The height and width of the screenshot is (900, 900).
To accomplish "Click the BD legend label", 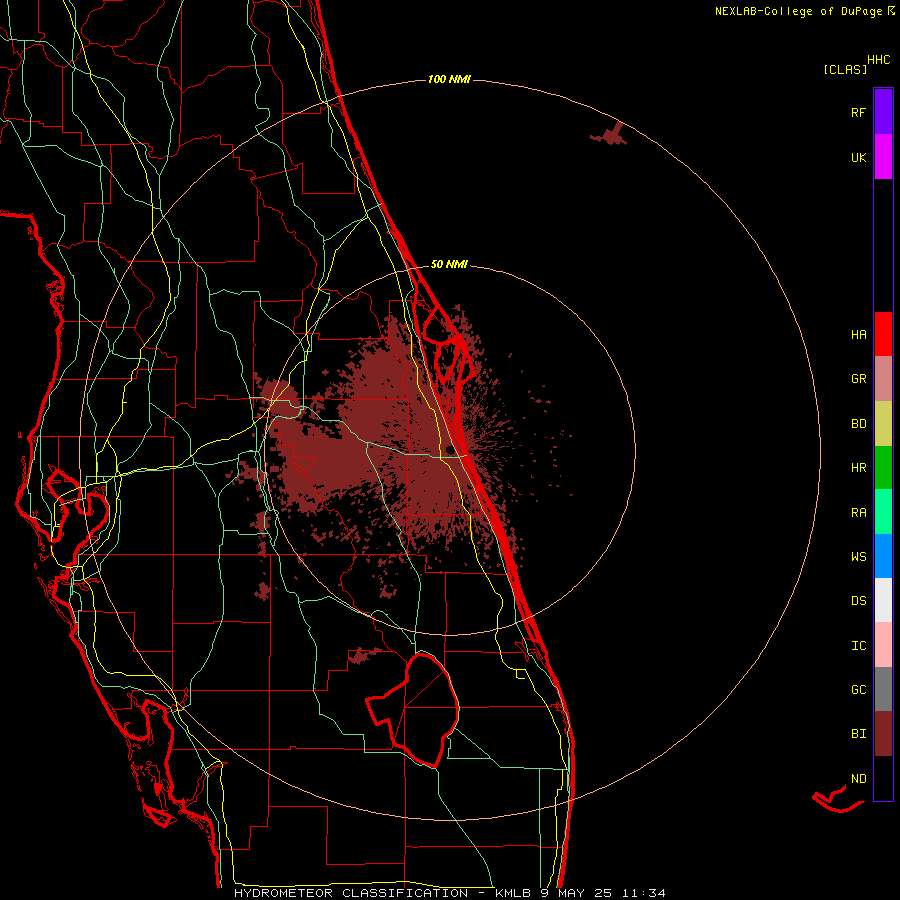I will tap(858, 424).
